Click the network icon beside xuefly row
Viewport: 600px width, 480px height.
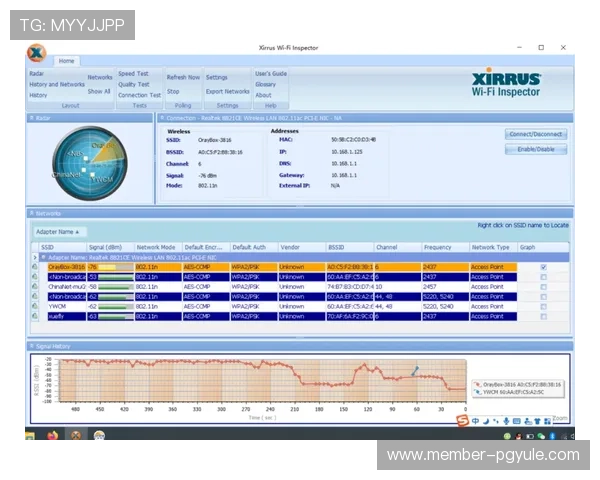click(35, 317)
